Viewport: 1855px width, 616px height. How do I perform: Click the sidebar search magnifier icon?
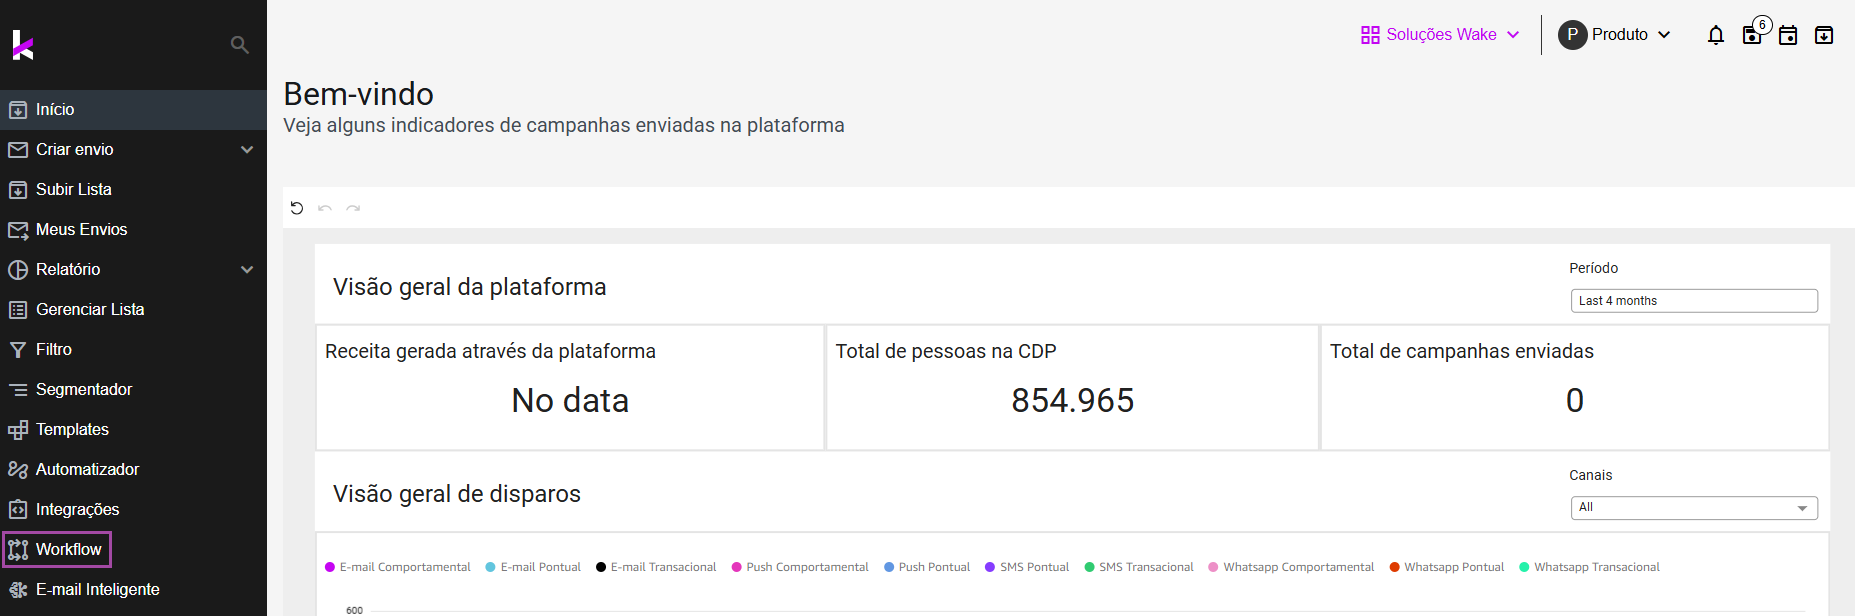click(239, 45)
